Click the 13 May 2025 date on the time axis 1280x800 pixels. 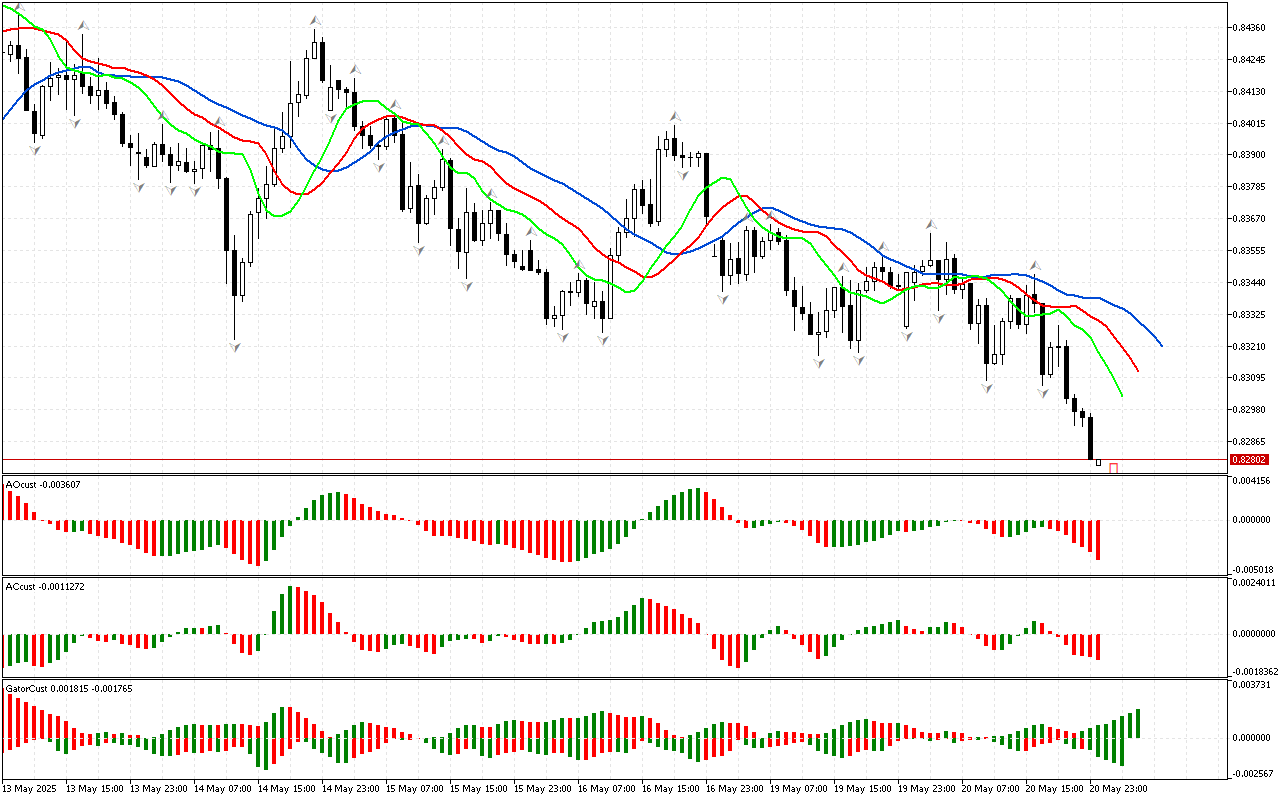(29, 788)
